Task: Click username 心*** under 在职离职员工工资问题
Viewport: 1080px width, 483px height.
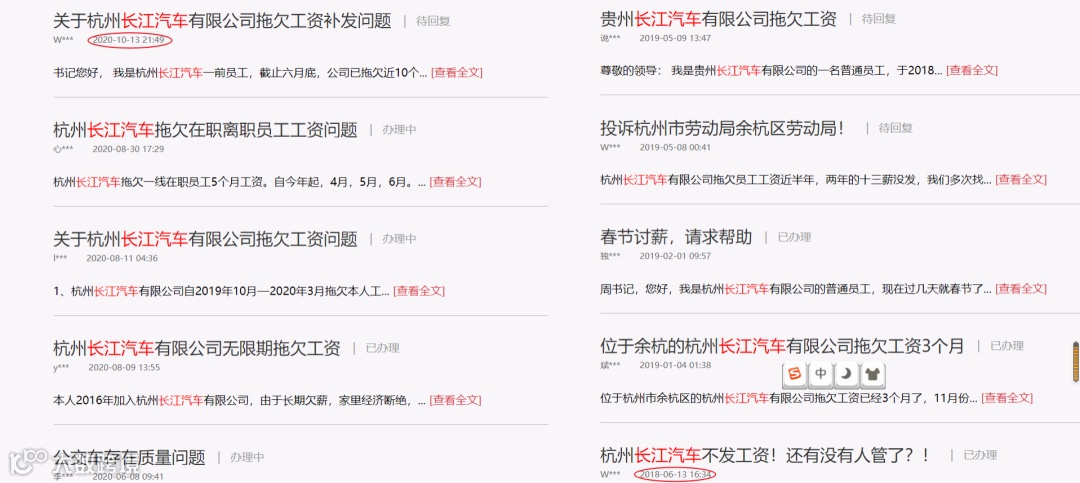Action: pos(63,149)
